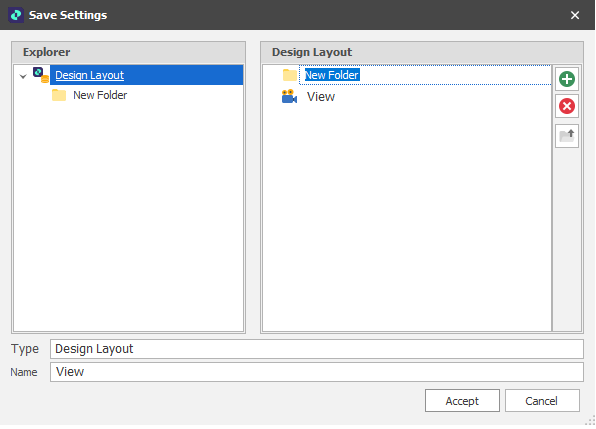Select New Folder text in Explorer tree
Screen dimensions: 596x429
pyautogui.click(x=100, y=95)
